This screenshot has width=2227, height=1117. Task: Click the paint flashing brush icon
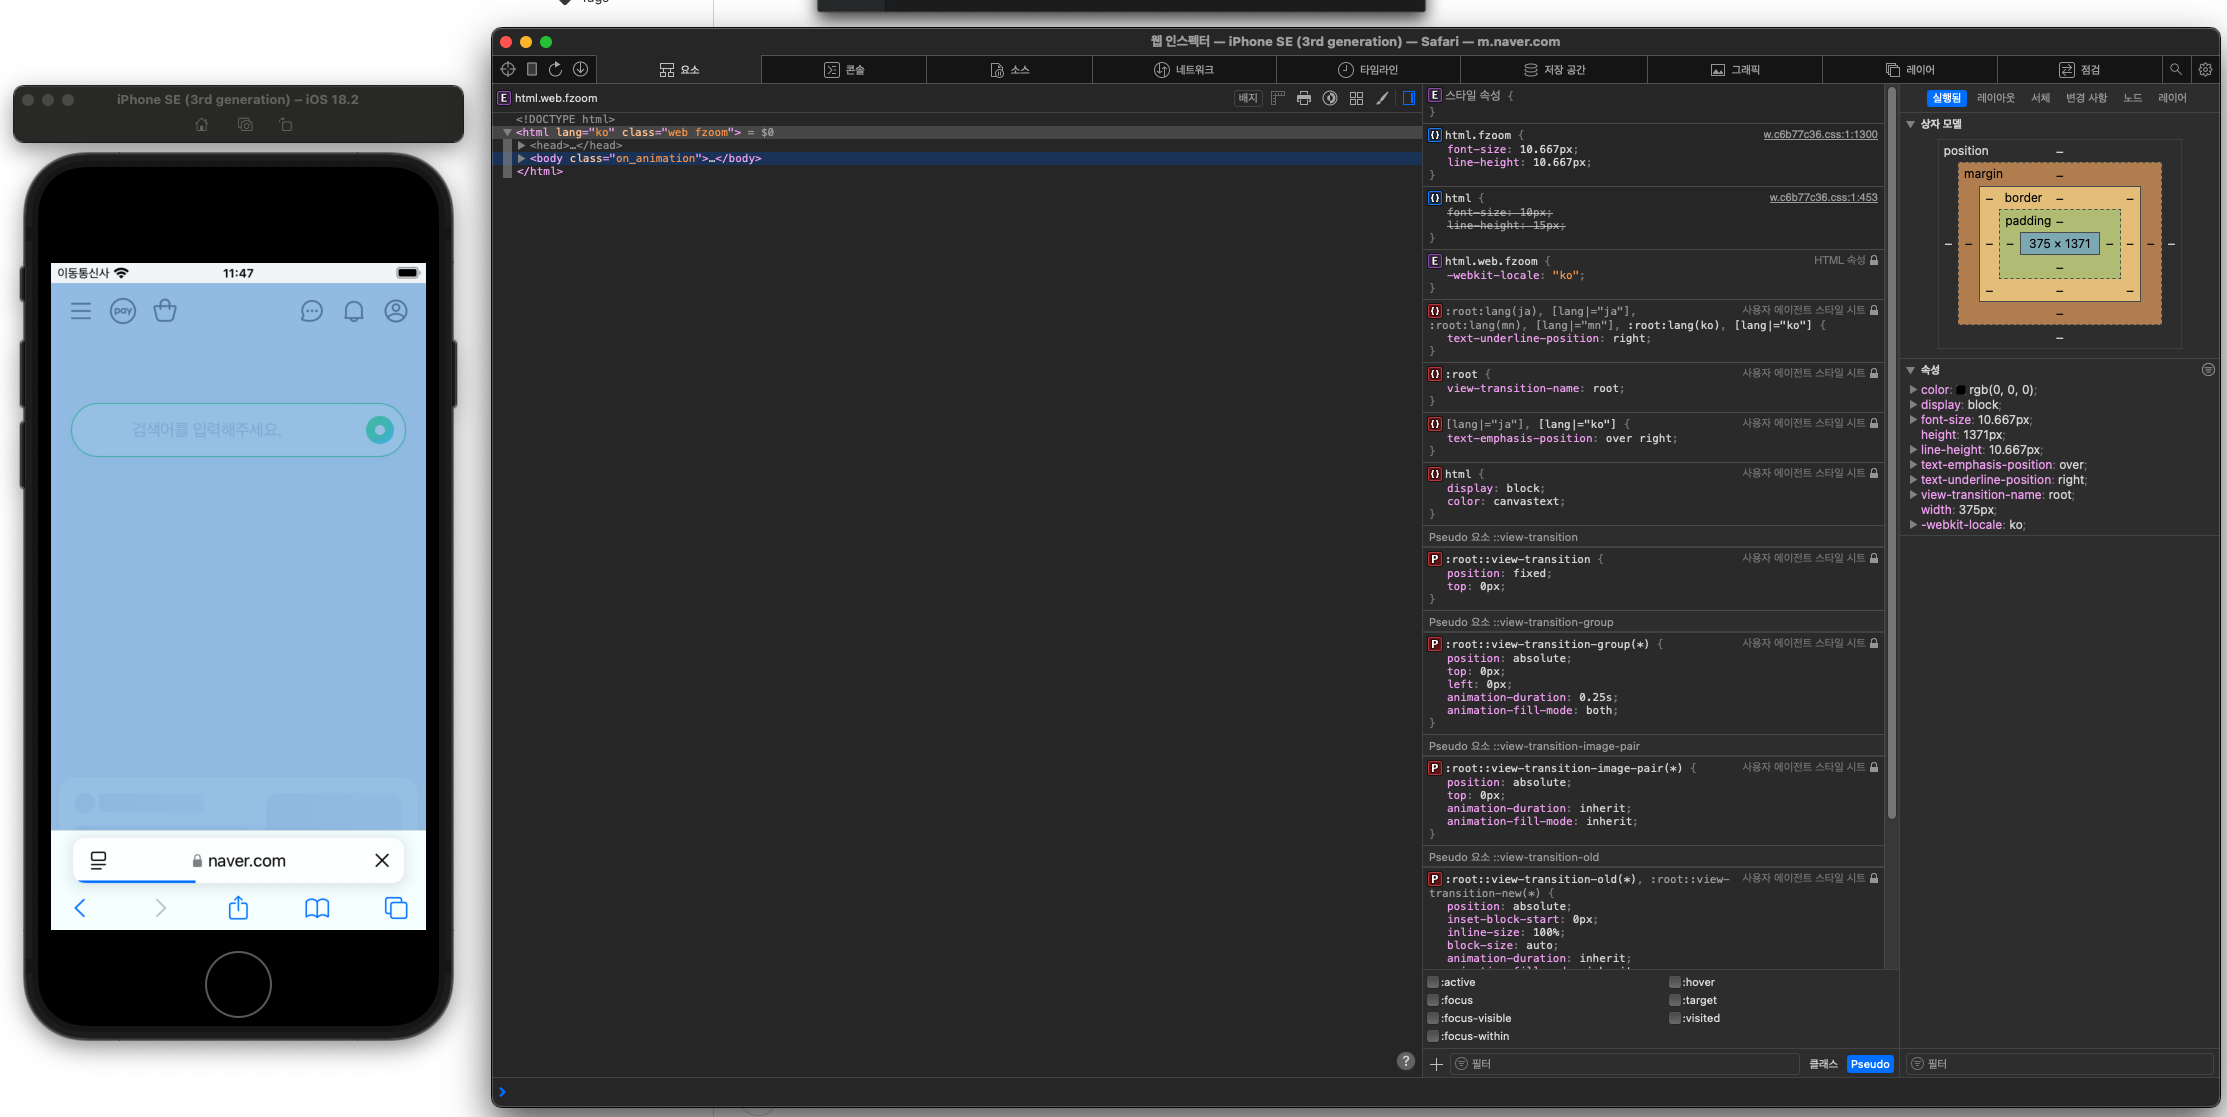pos(1382,98)
